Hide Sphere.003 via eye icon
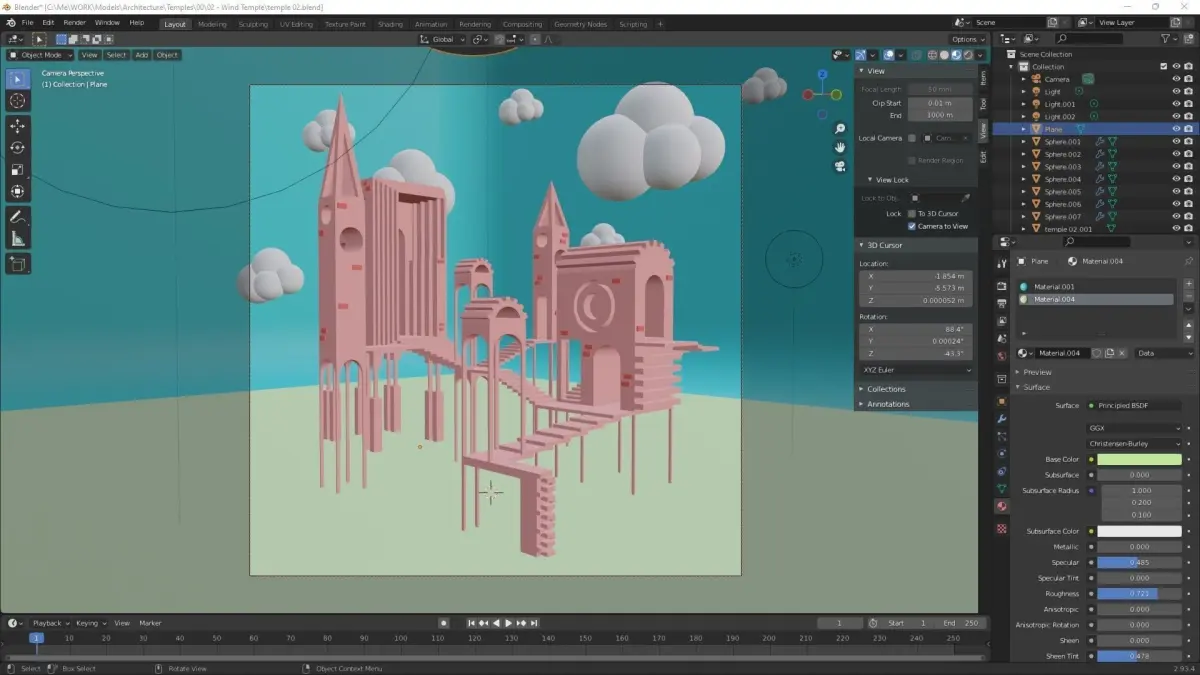The height and width of the screenshot is (675, 1200). tap(1176, 166)
